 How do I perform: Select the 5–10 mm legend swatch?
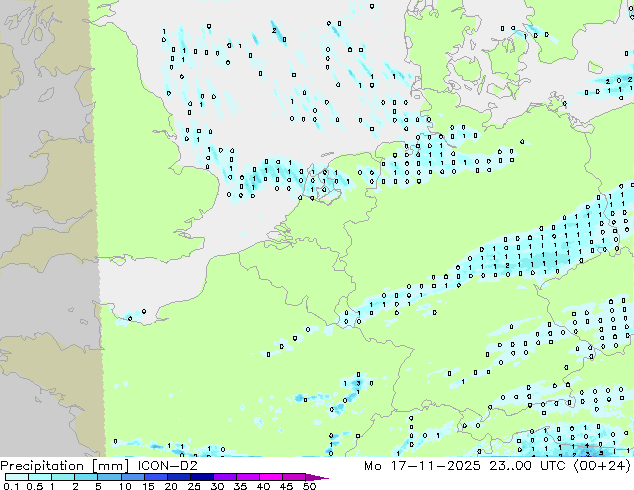coord(109,477)
